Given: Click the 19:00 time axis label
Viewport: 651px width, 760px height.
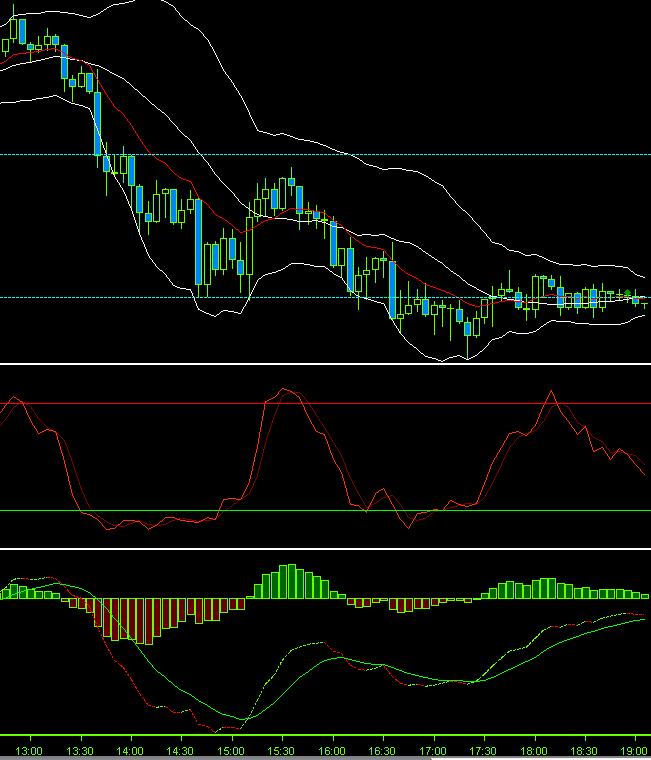Looking at the screenshot, I should (x=635, y=751).
